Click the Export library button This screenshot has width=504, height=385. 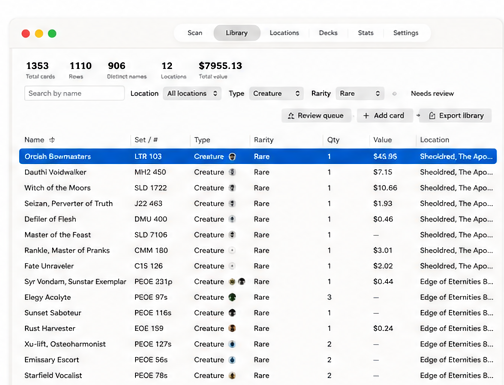455,116
